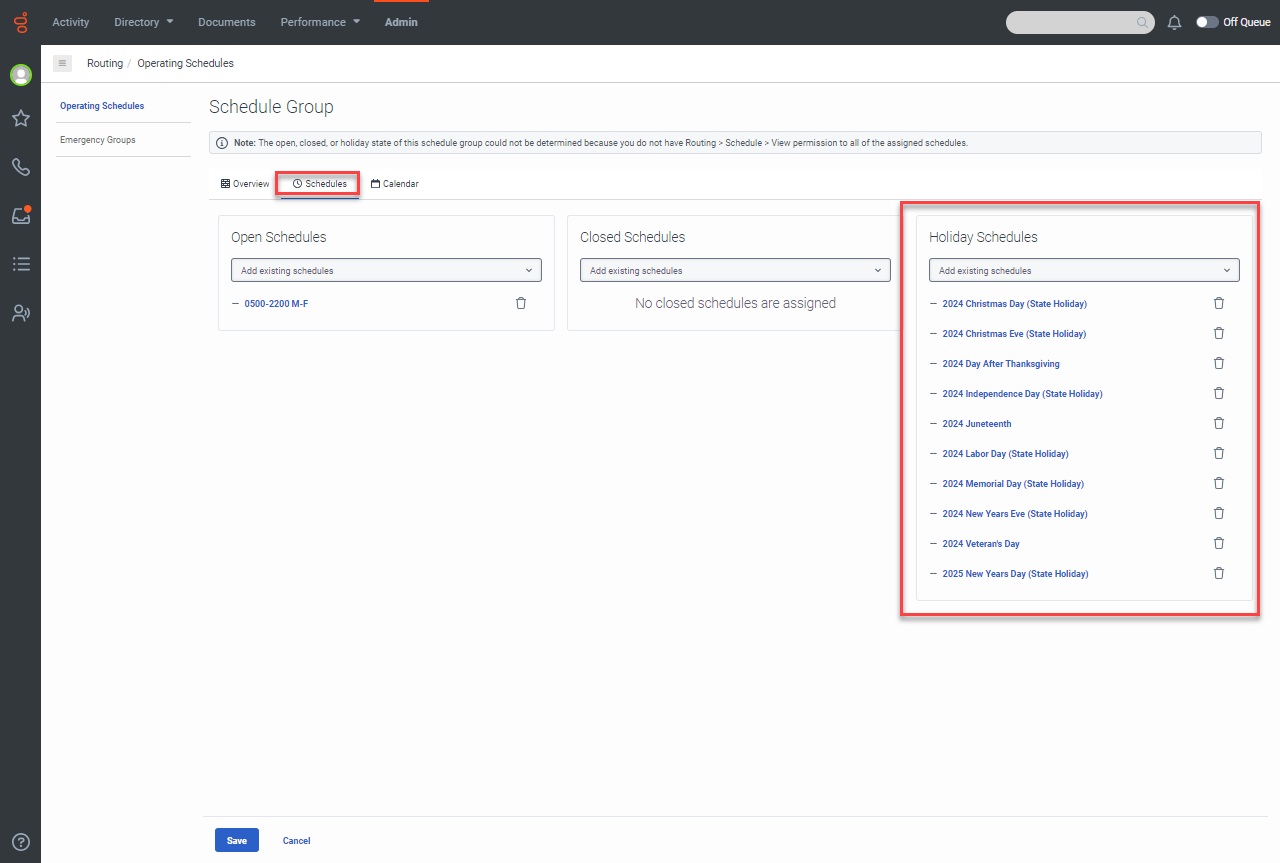Open the calls phone icon in sidebar
This screenshot has height=863, width=1280.
tap(20, 167)
